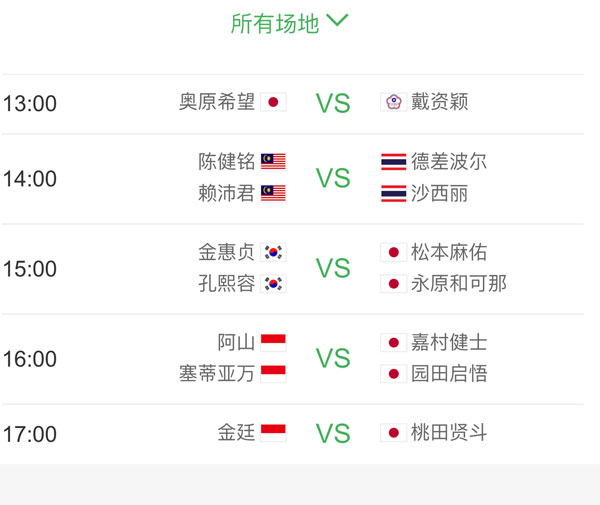The image size is (600, 505).
Task: Open the 13:00 match VS details
Action: [x=333, y=103]
